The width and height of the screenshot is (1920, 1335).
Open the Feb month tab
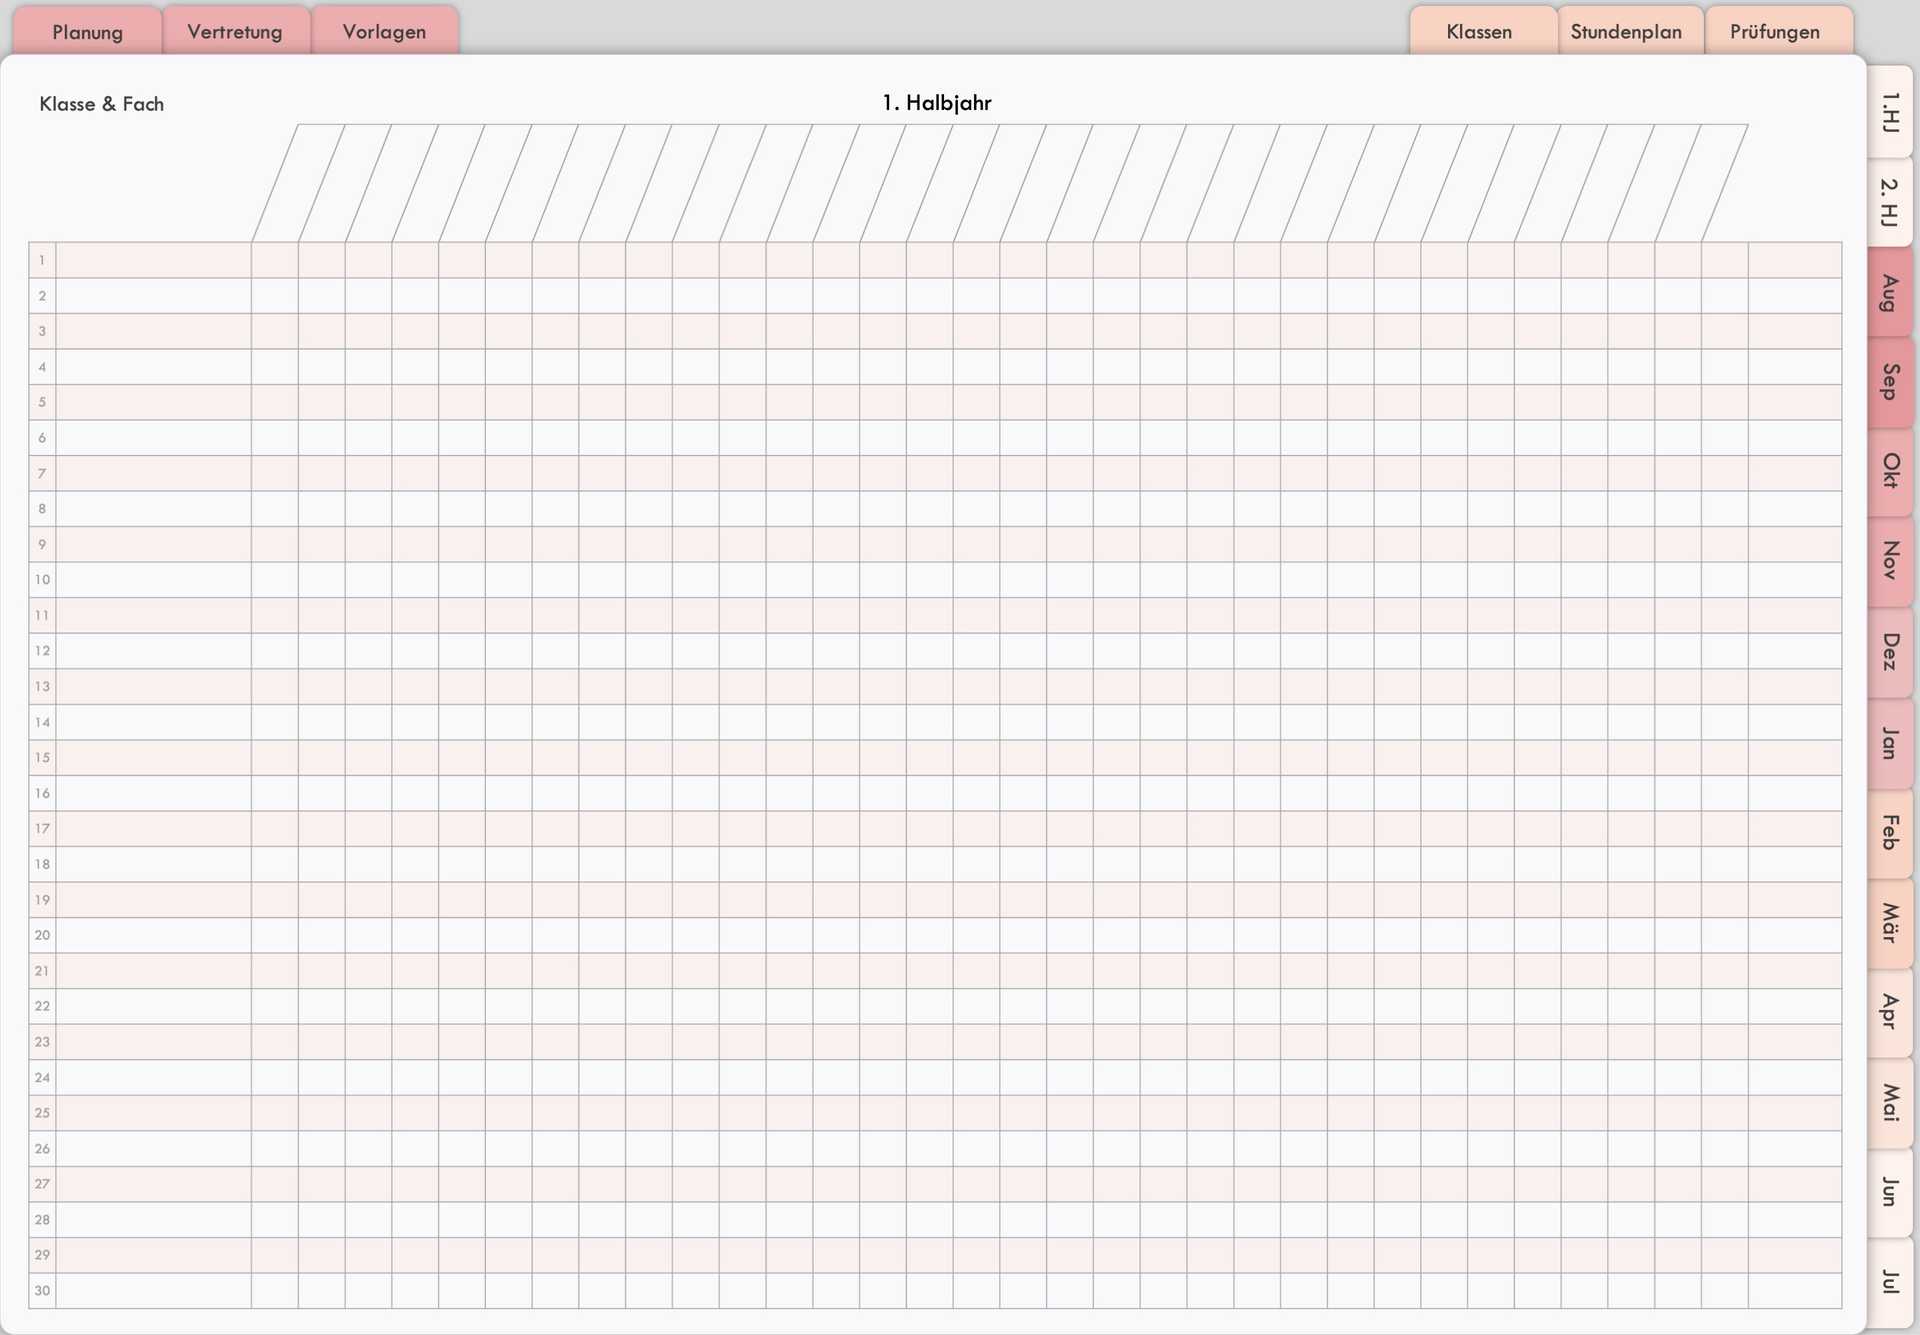point(1889,832)
